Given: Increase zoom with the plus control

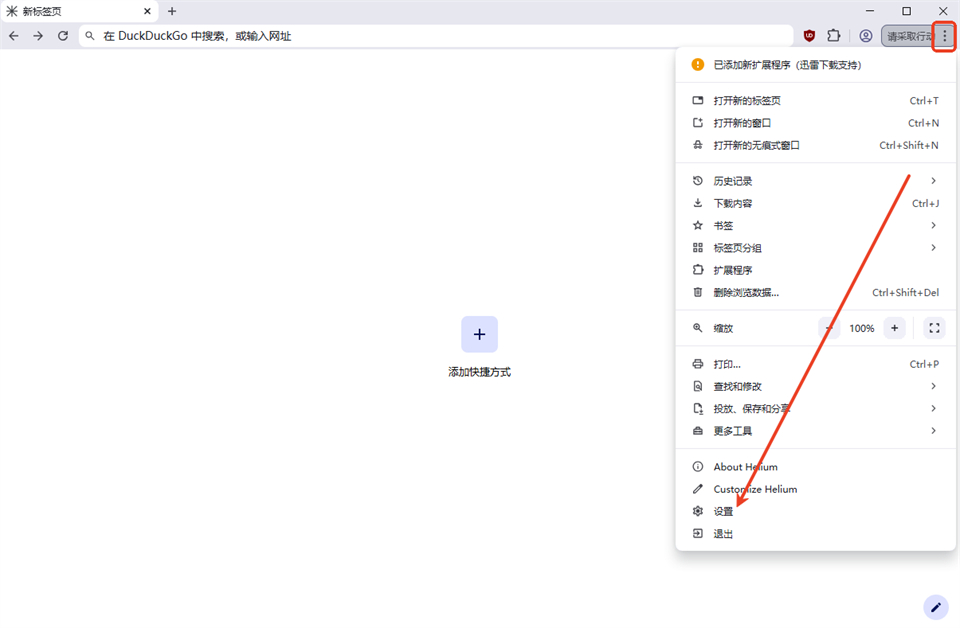Looking at the screenshot, I should pyautogui.click(x=893, y=327).
